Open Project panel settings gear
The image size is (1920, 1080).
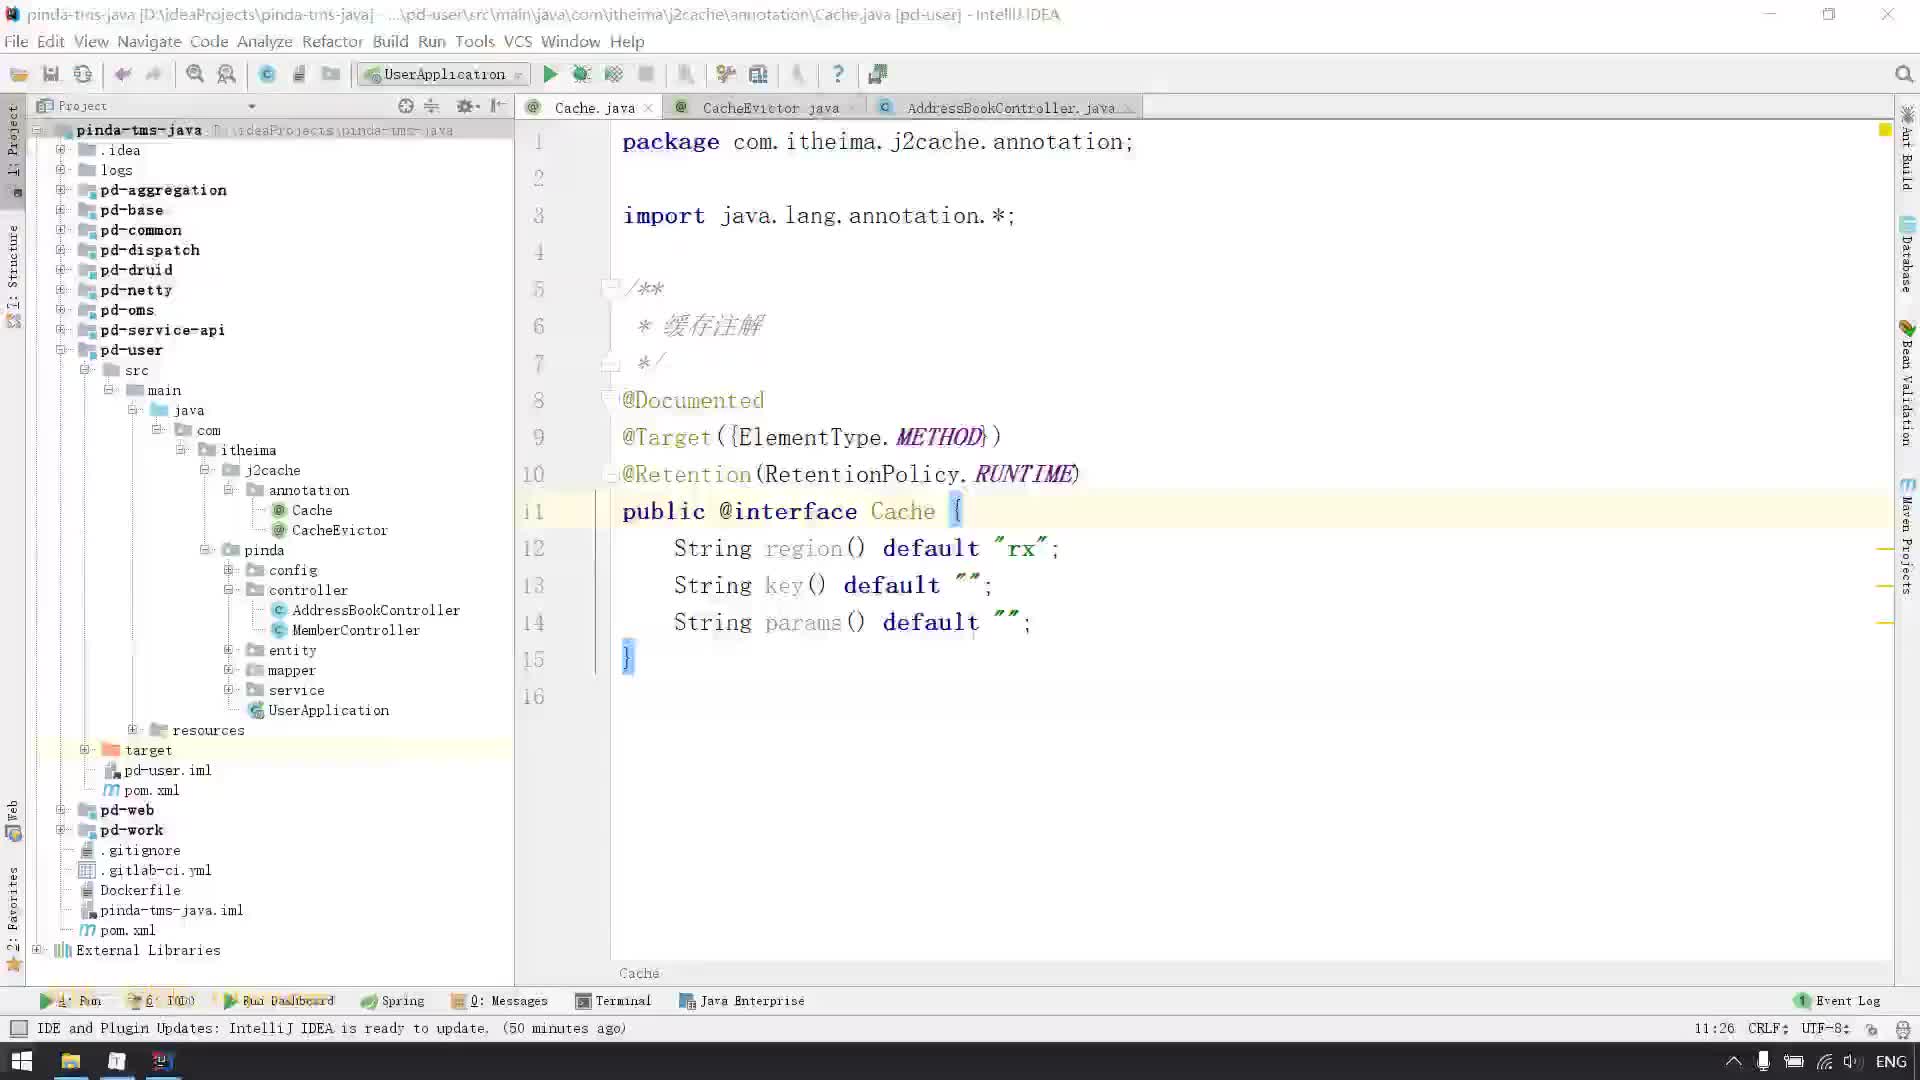tap(465, 106)
